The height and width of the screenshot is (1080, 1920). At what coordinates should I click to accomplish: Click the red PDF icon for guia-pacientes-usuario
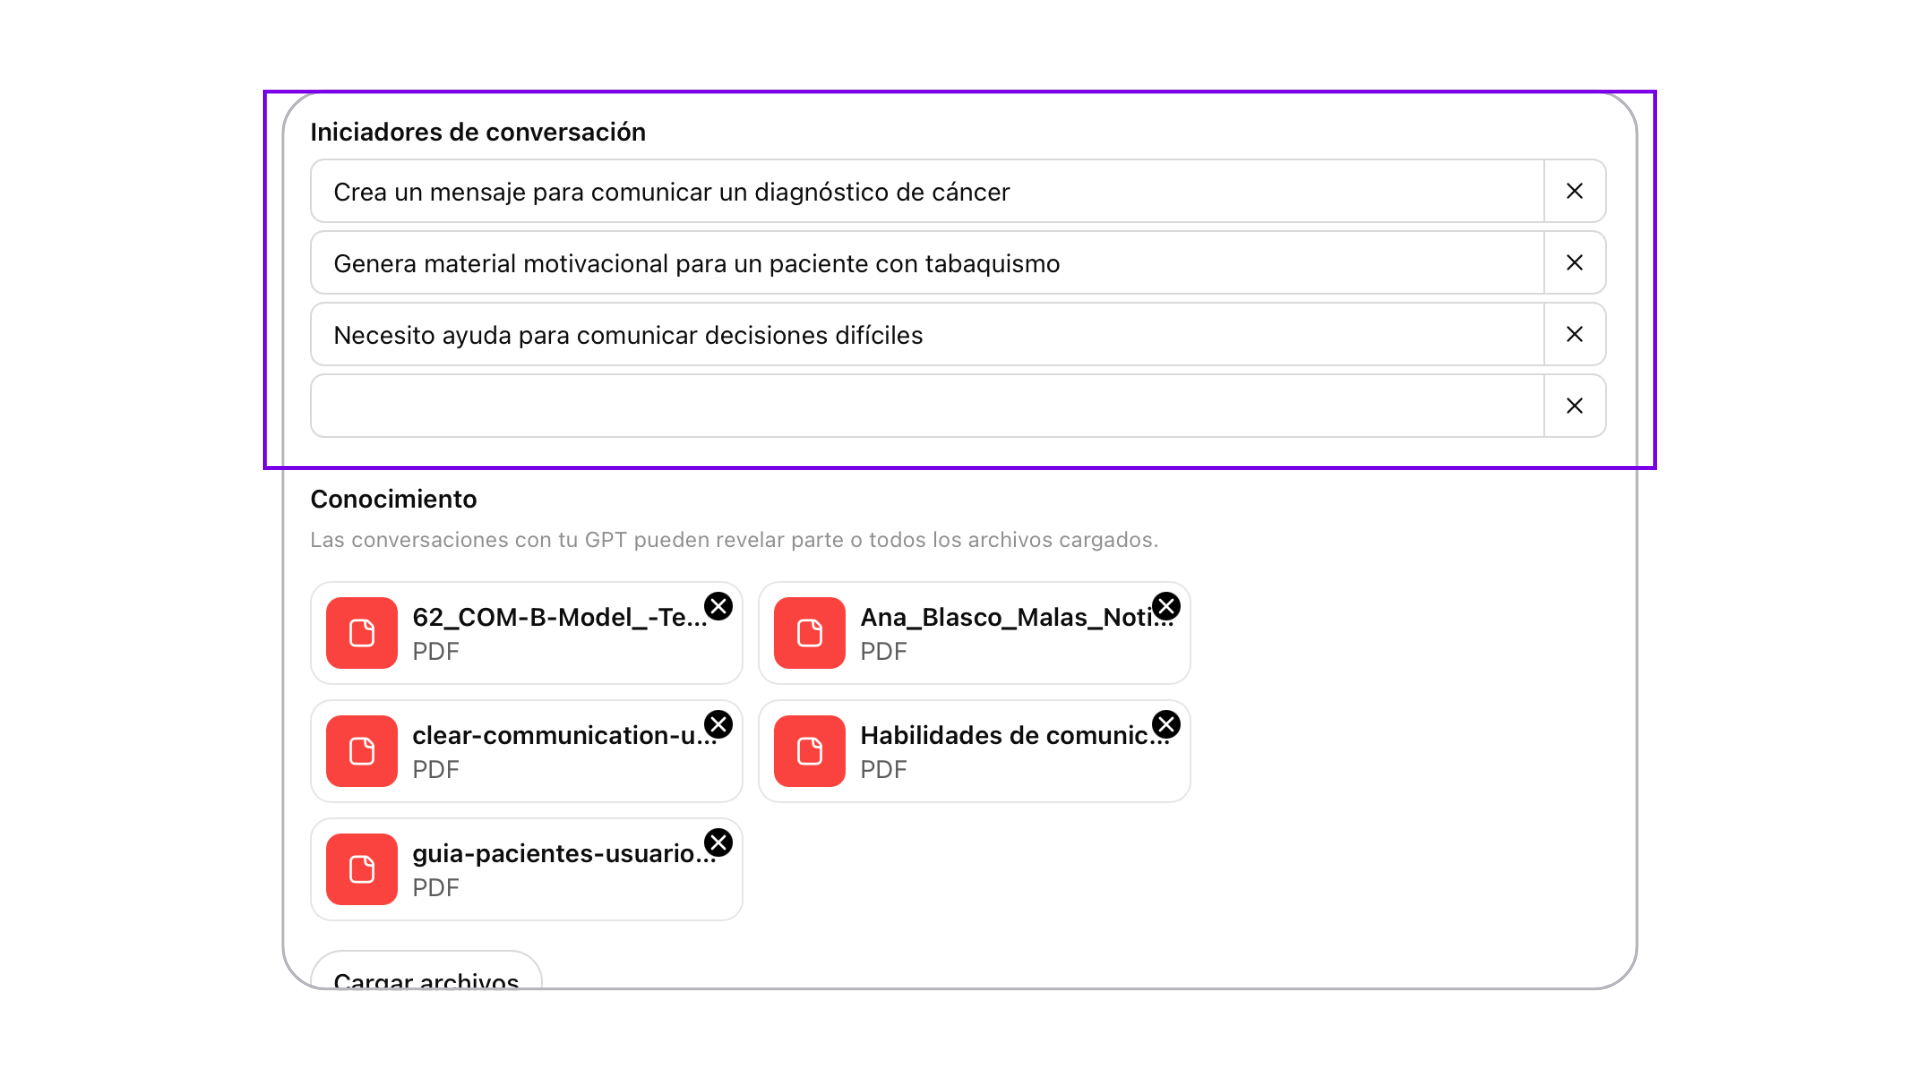pos(362,869)
